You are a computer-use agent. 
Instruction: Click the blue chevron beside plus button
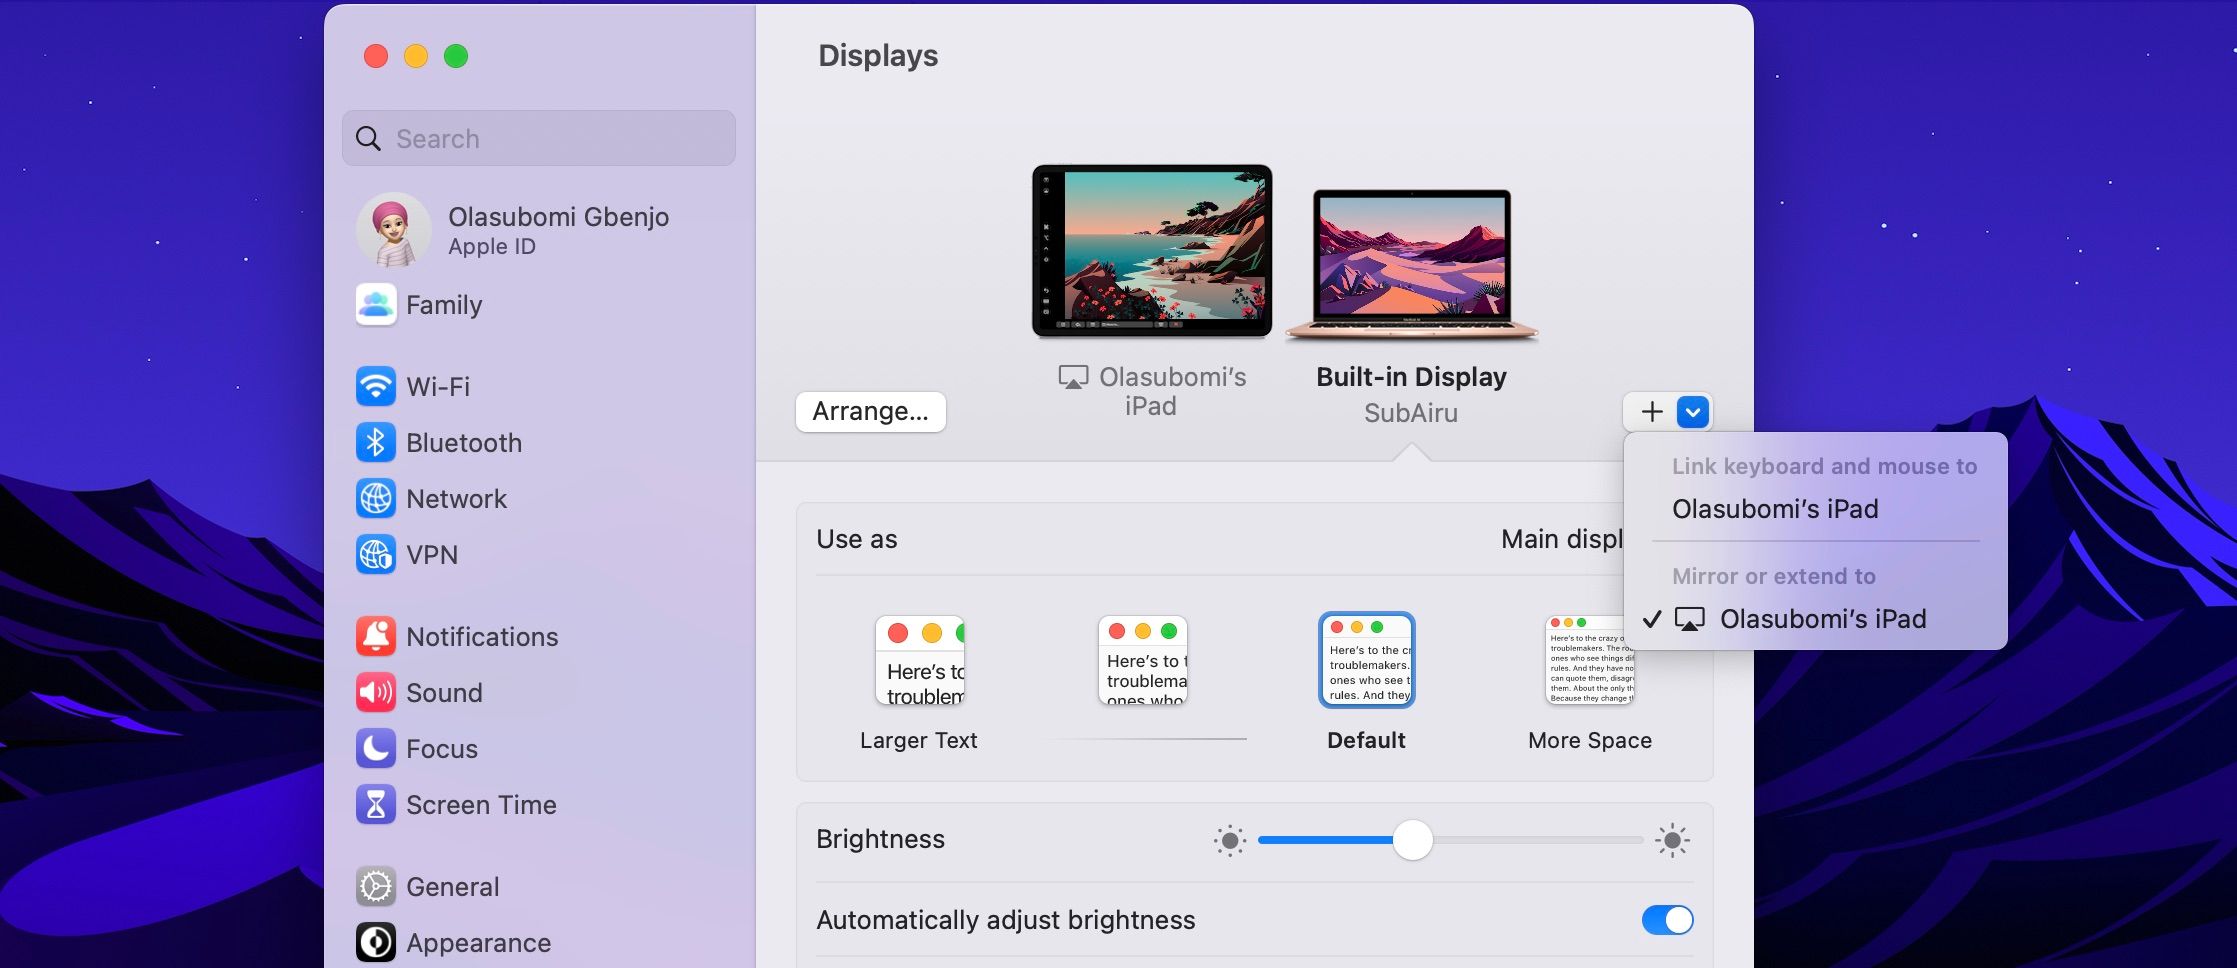(1692, 412)
